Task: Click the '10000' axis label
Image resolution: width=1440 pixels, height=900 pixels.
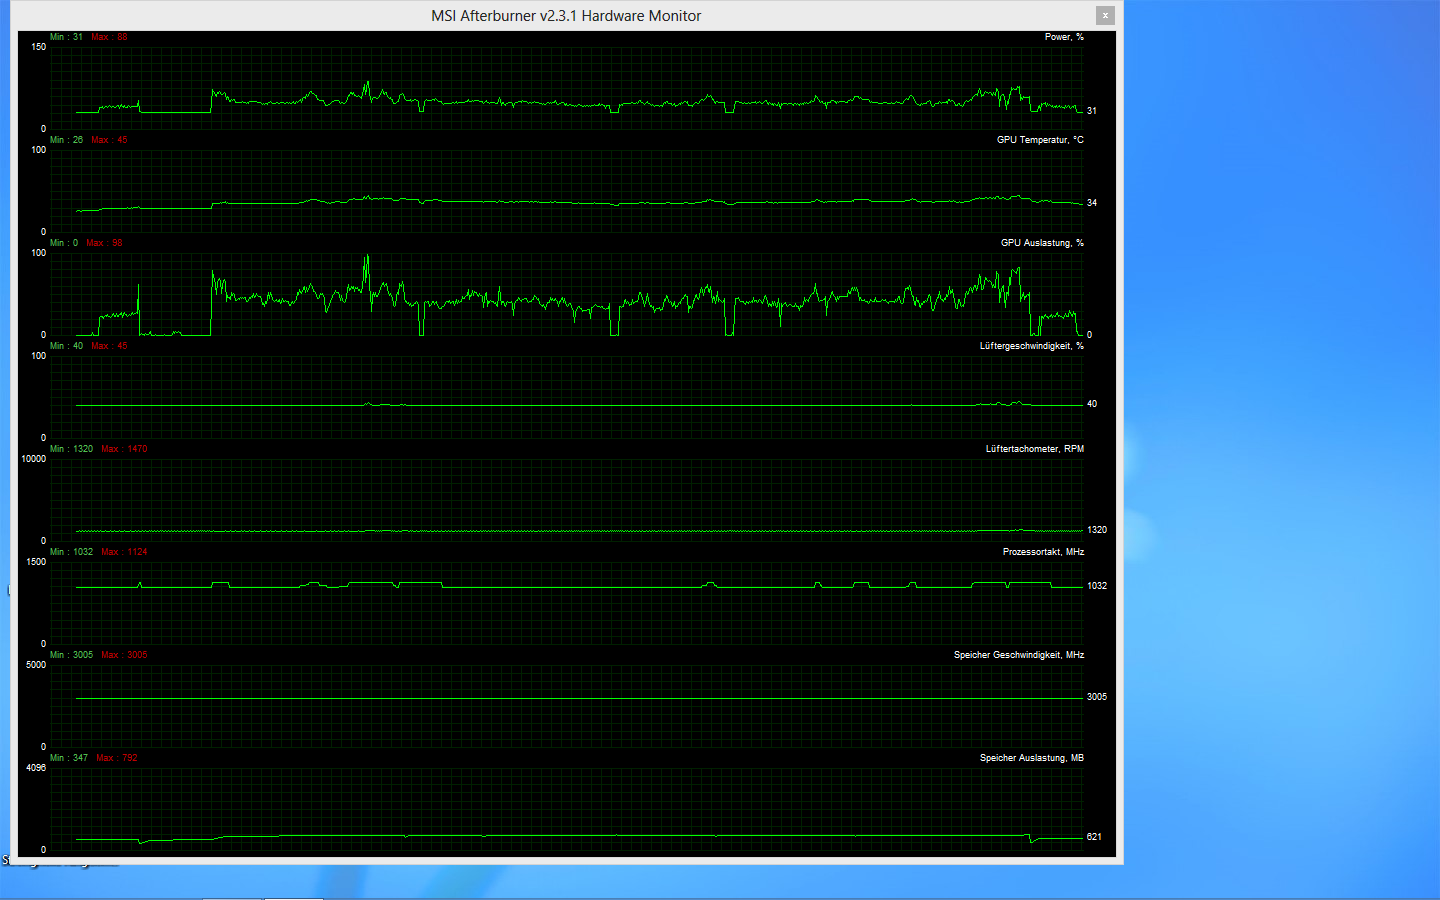Action: point(34,459)
